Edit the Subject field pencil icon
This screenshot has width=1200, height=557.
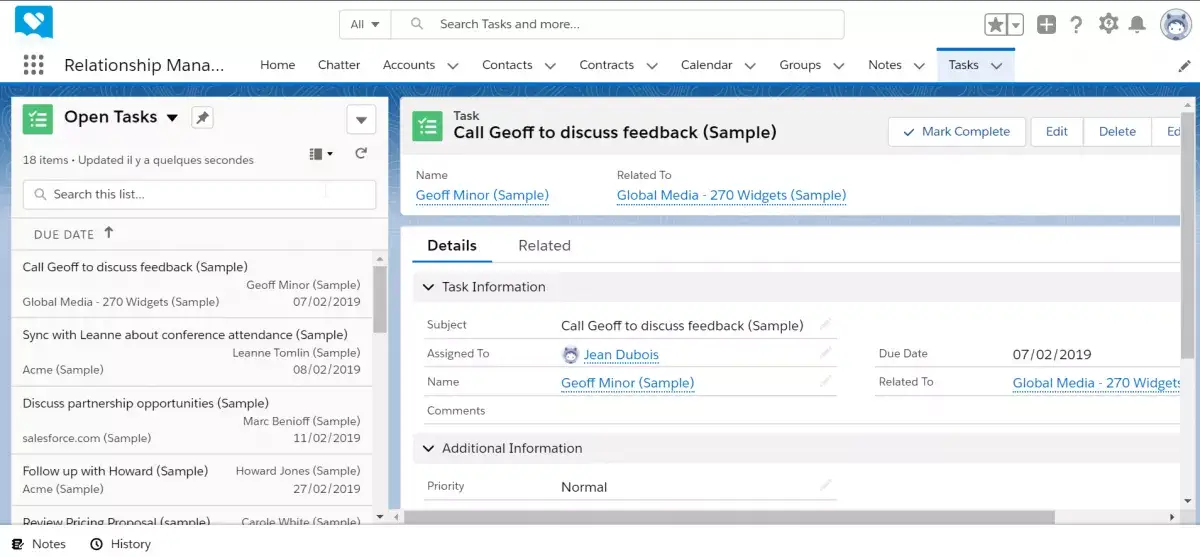[x=826, y=324]
